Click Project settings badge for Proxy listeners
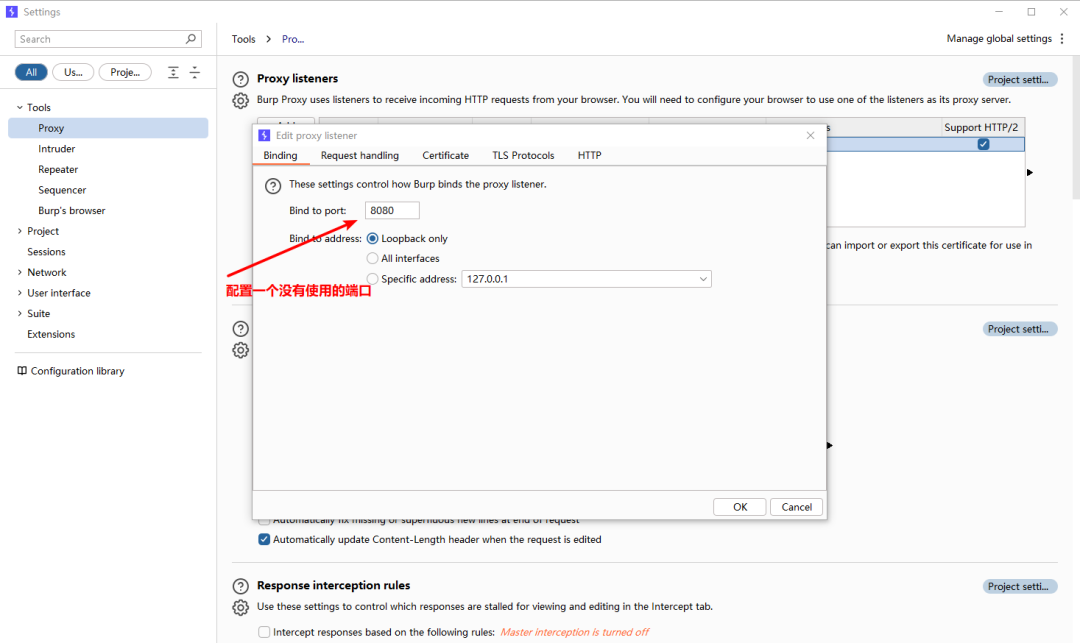The width and height of the screenshot is (1080, 643). (1019, 80)
